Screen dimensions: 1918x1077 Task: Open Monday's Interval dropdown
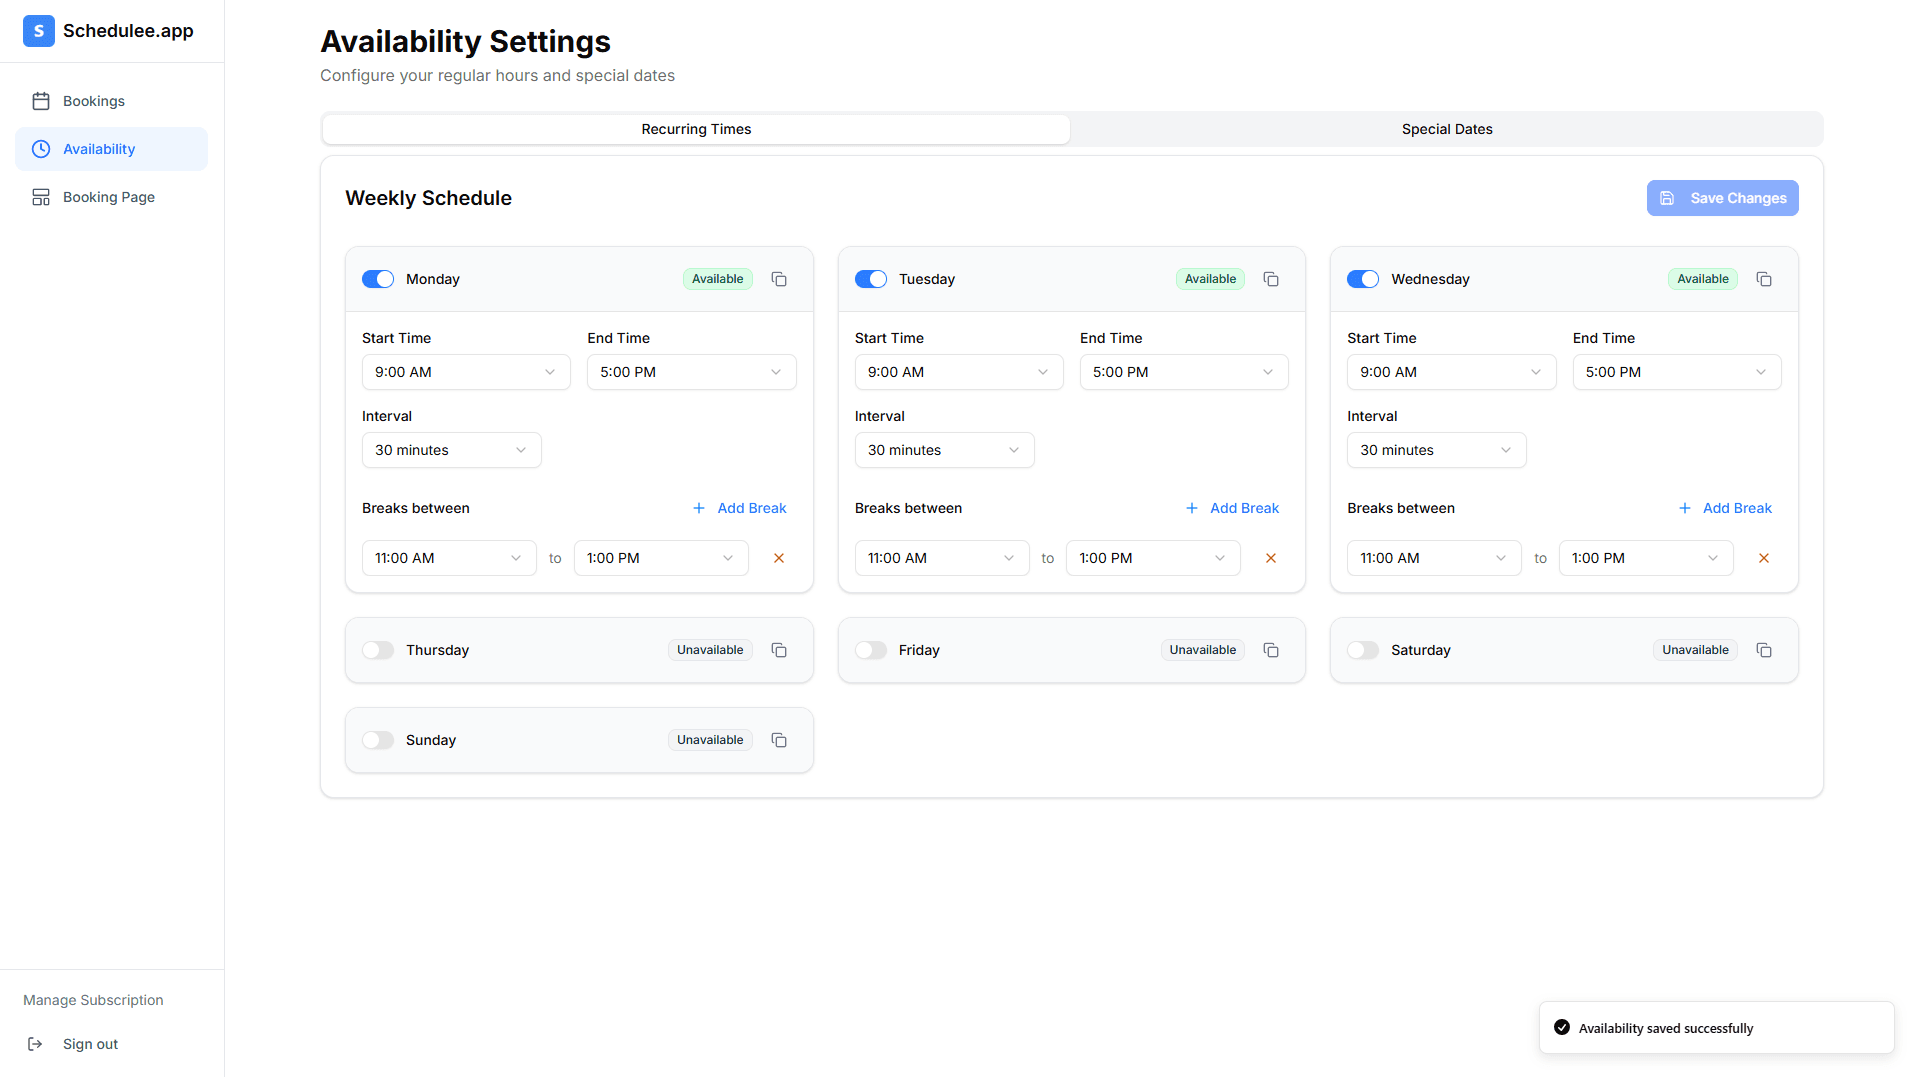click(x=451, y=450)
